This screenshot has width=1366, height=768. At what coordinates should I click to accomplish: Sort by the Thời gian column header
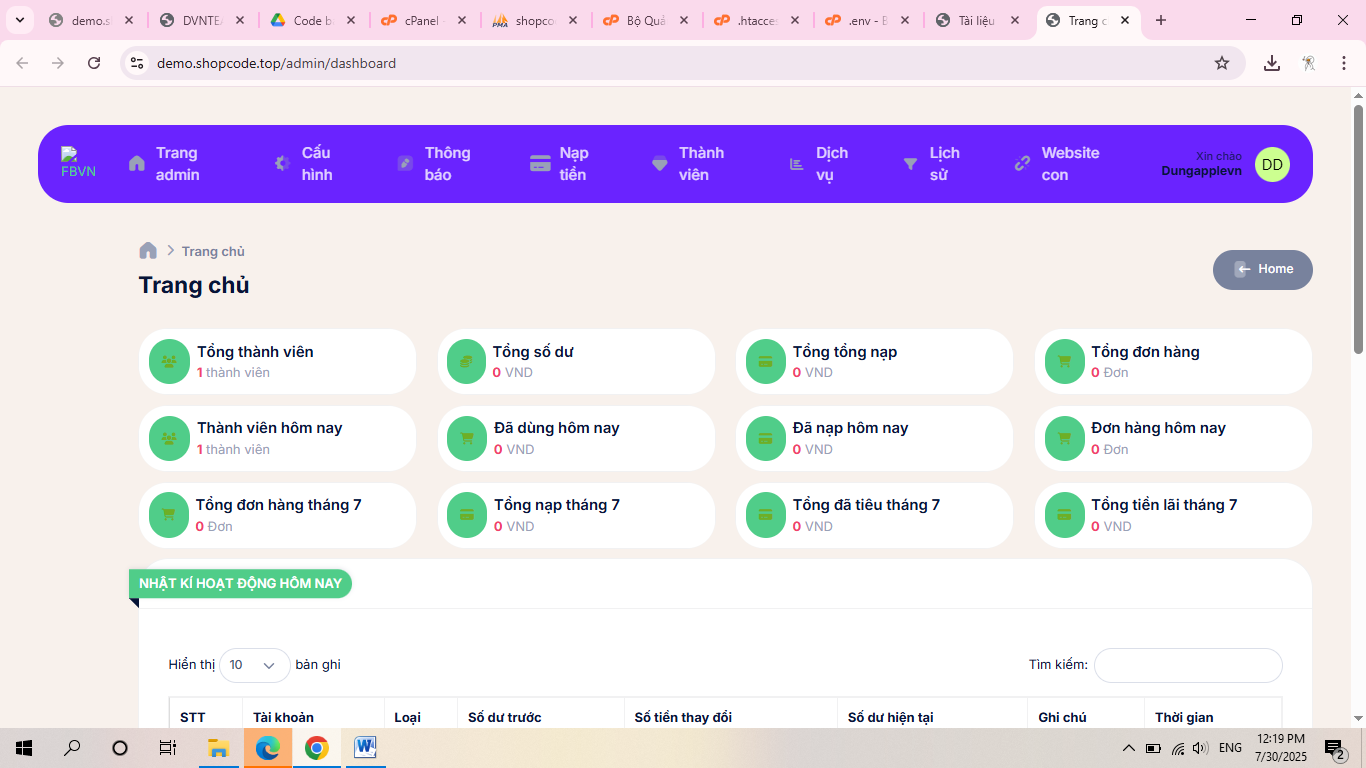point(1213,717)
